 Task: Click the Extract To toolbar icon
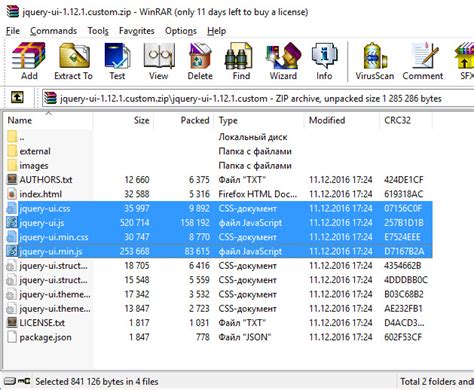coord(74,61)
